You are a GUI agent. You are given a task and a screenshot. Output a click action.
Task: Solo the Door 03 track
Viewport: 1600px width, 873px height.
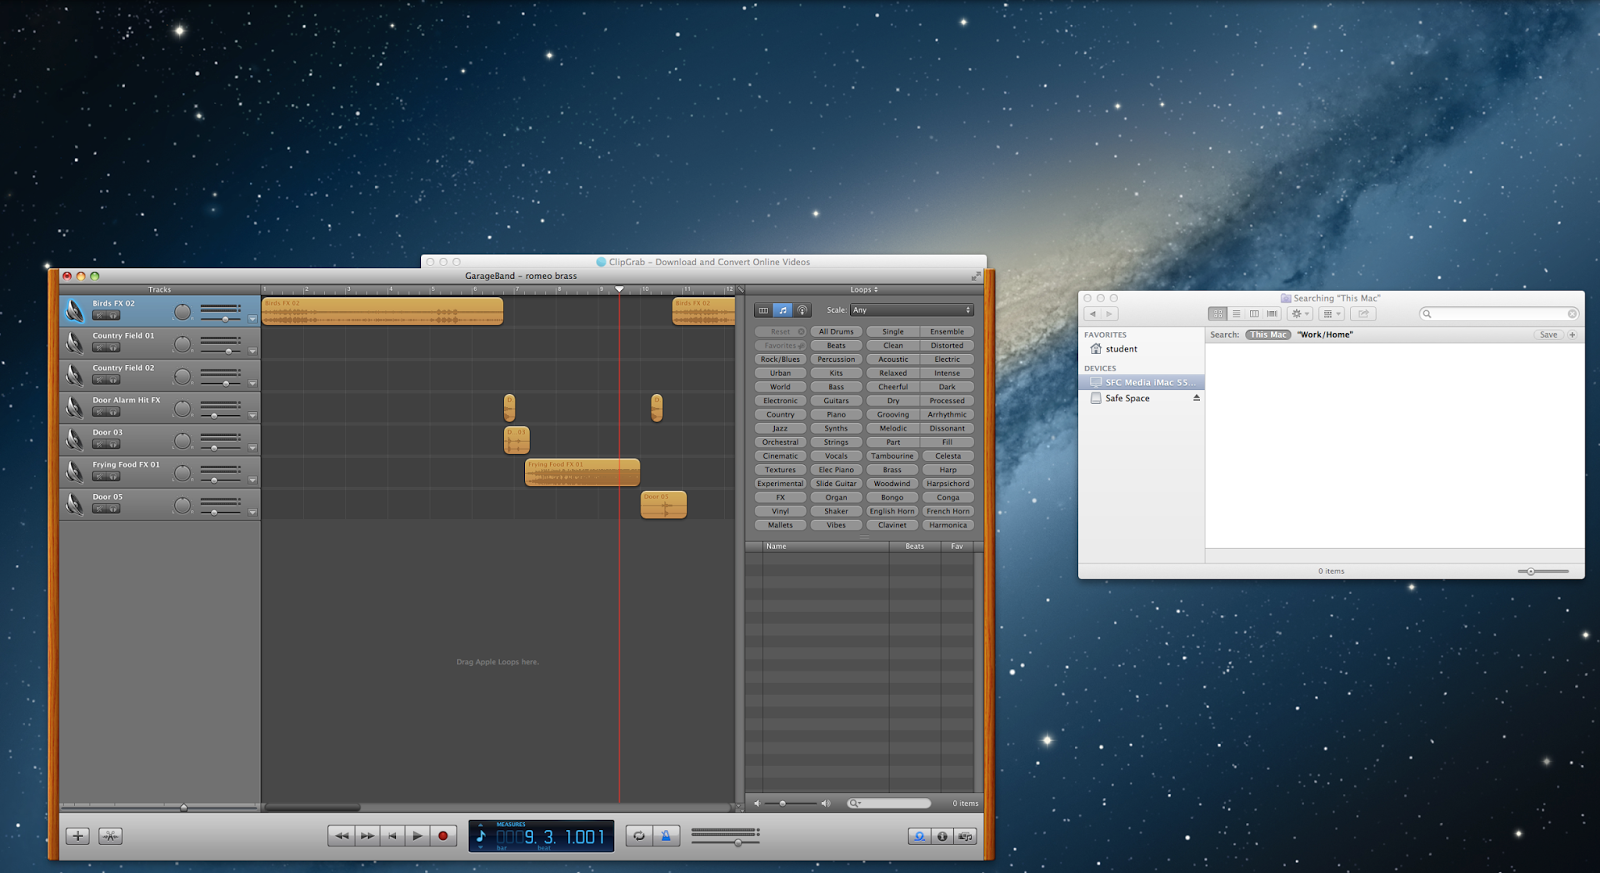[x=113, y=444]
